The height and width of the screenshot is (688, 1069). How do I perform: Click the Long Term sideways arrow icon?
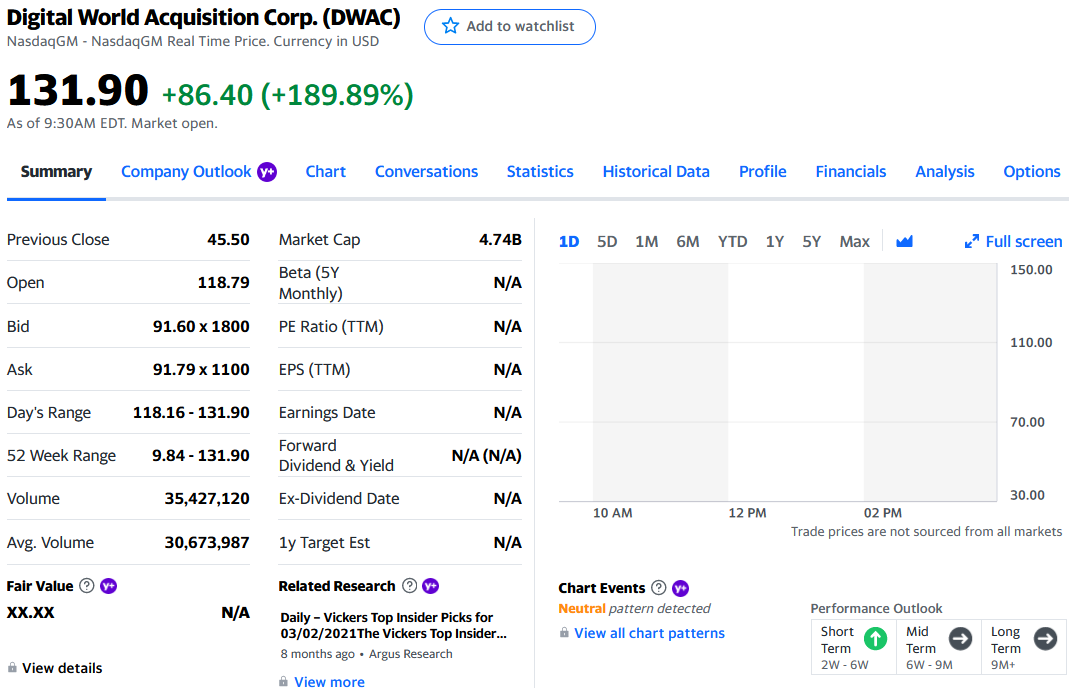coord(1045,639)
